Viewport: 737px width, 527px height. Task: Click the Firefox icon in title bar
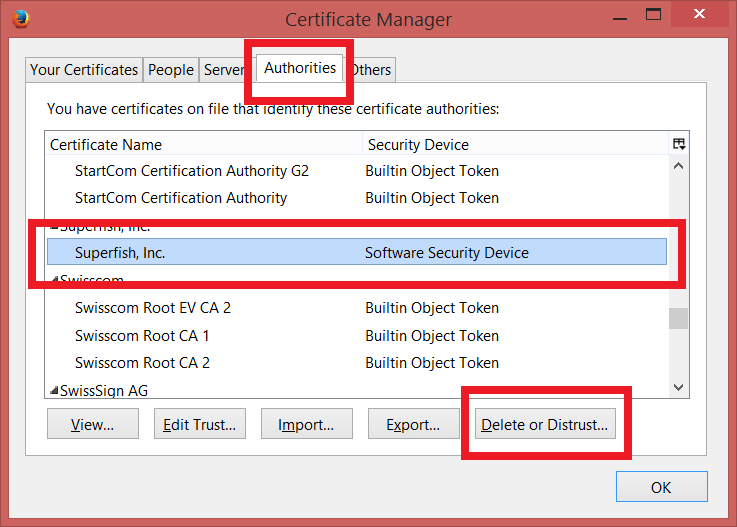tap(20, 18)
